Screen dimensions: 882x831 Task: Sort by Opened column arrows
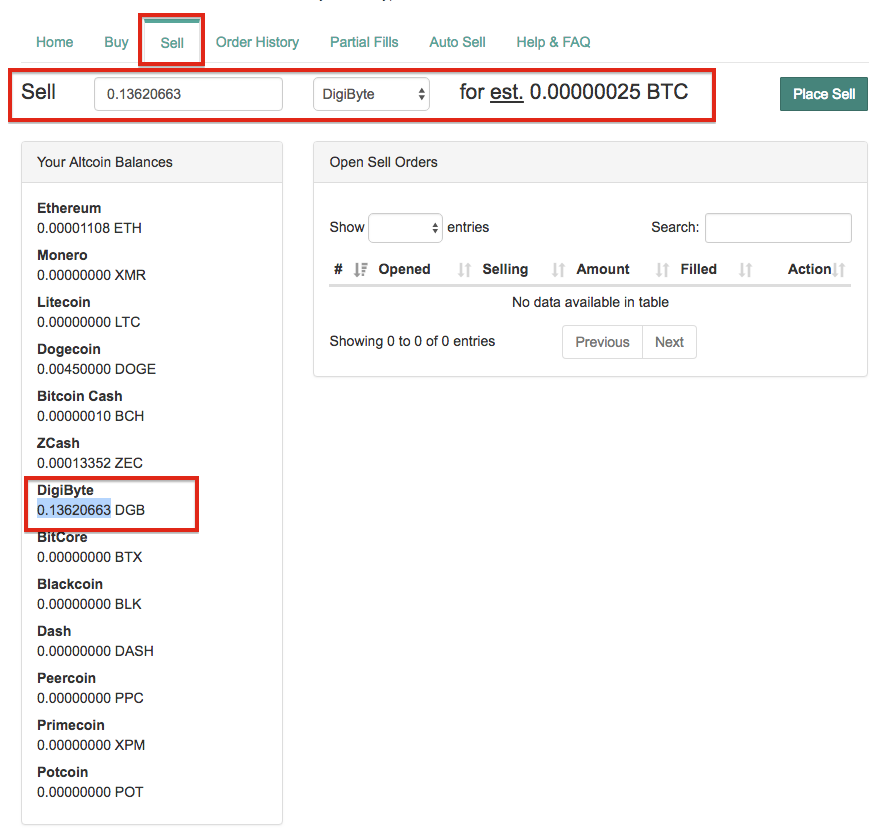tap(464, 270)
